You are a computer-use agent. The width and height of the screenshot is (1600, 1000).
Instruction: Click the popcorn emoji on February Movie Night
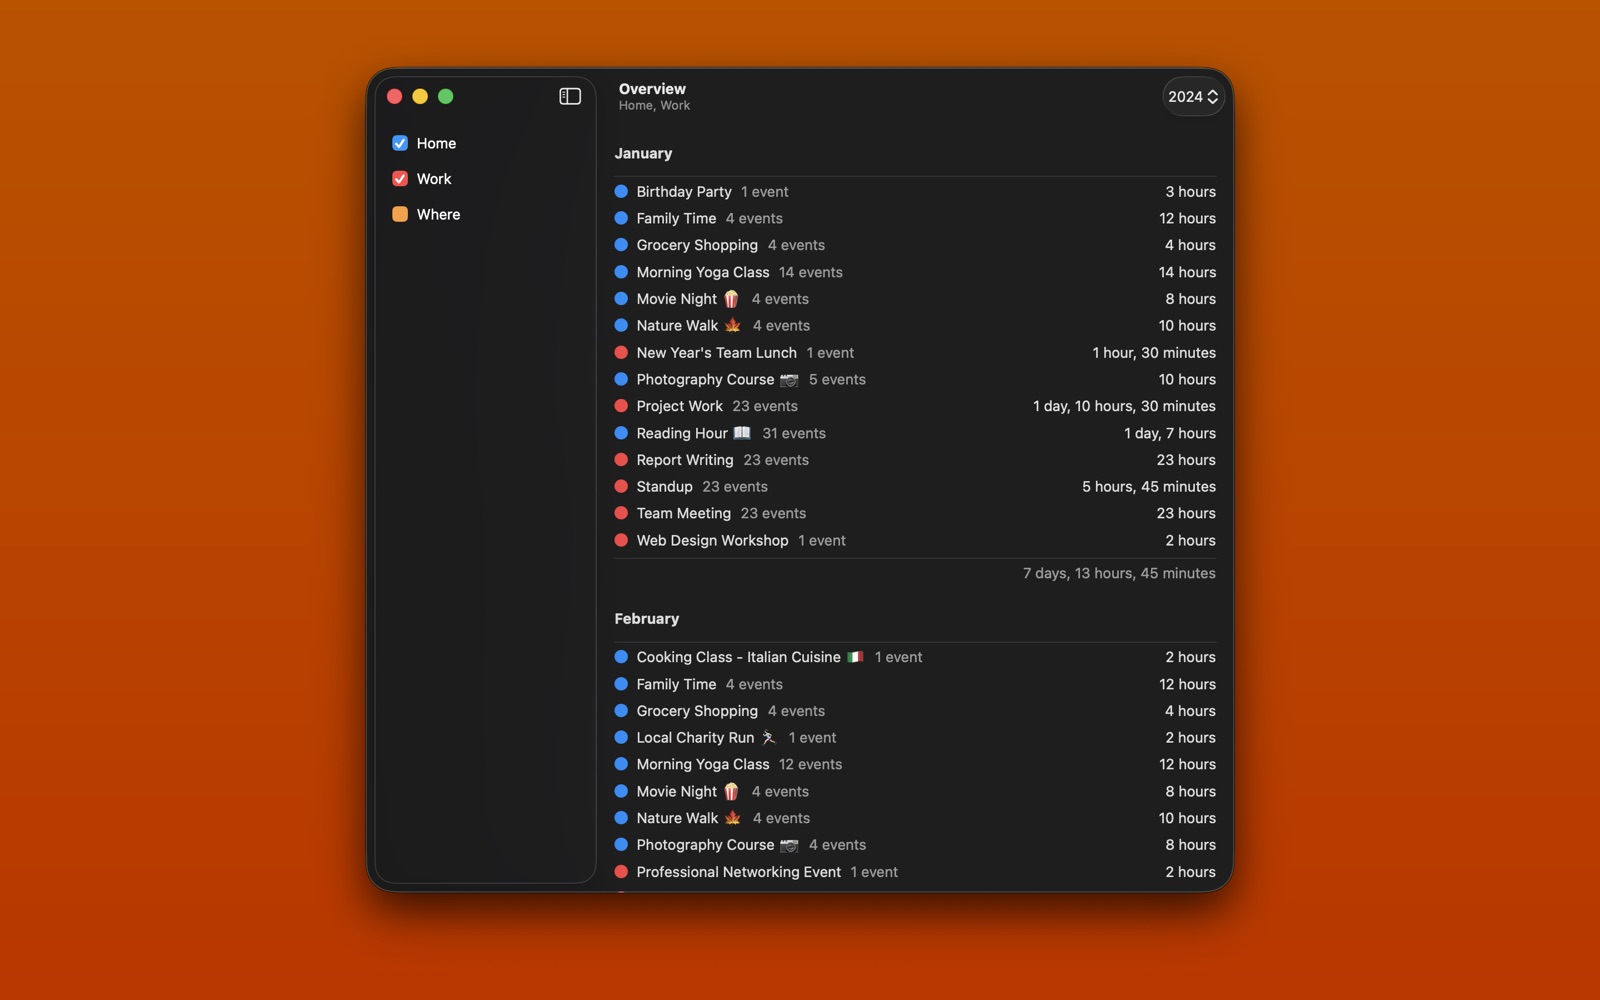(x=732, y=791)
